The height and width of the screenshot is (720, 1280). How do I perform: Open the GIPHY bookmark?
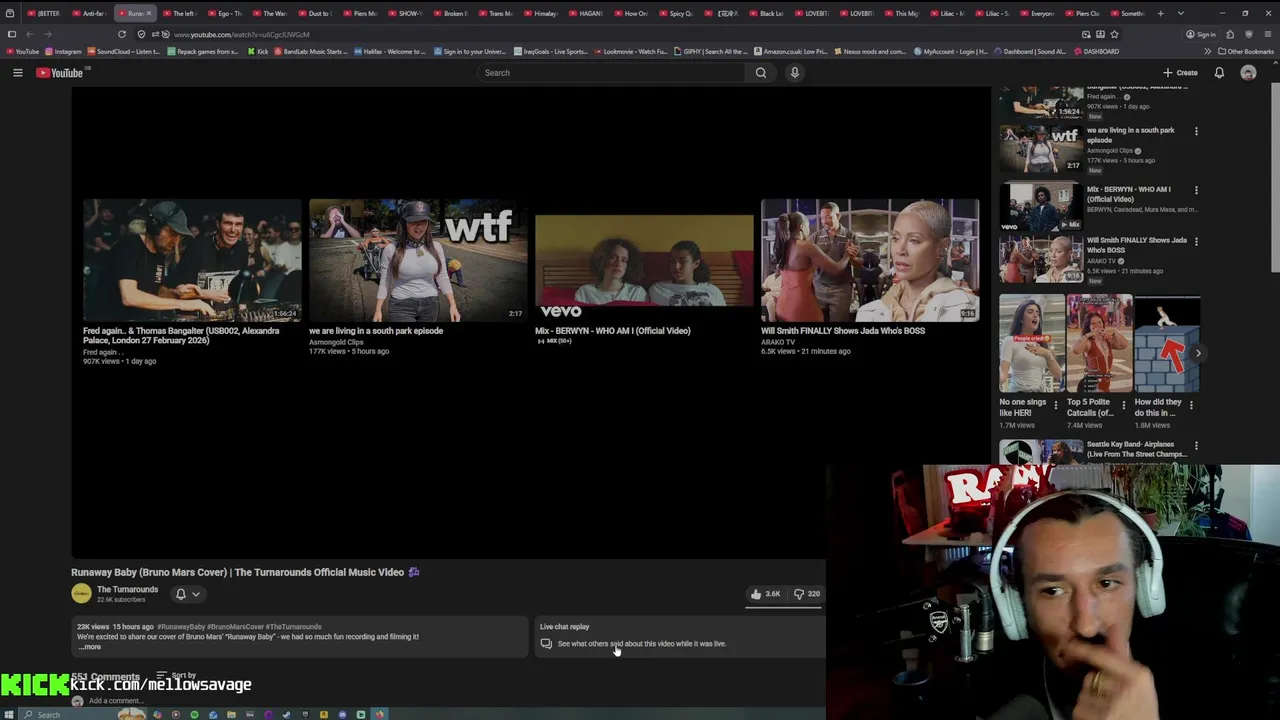coord(711,51)
